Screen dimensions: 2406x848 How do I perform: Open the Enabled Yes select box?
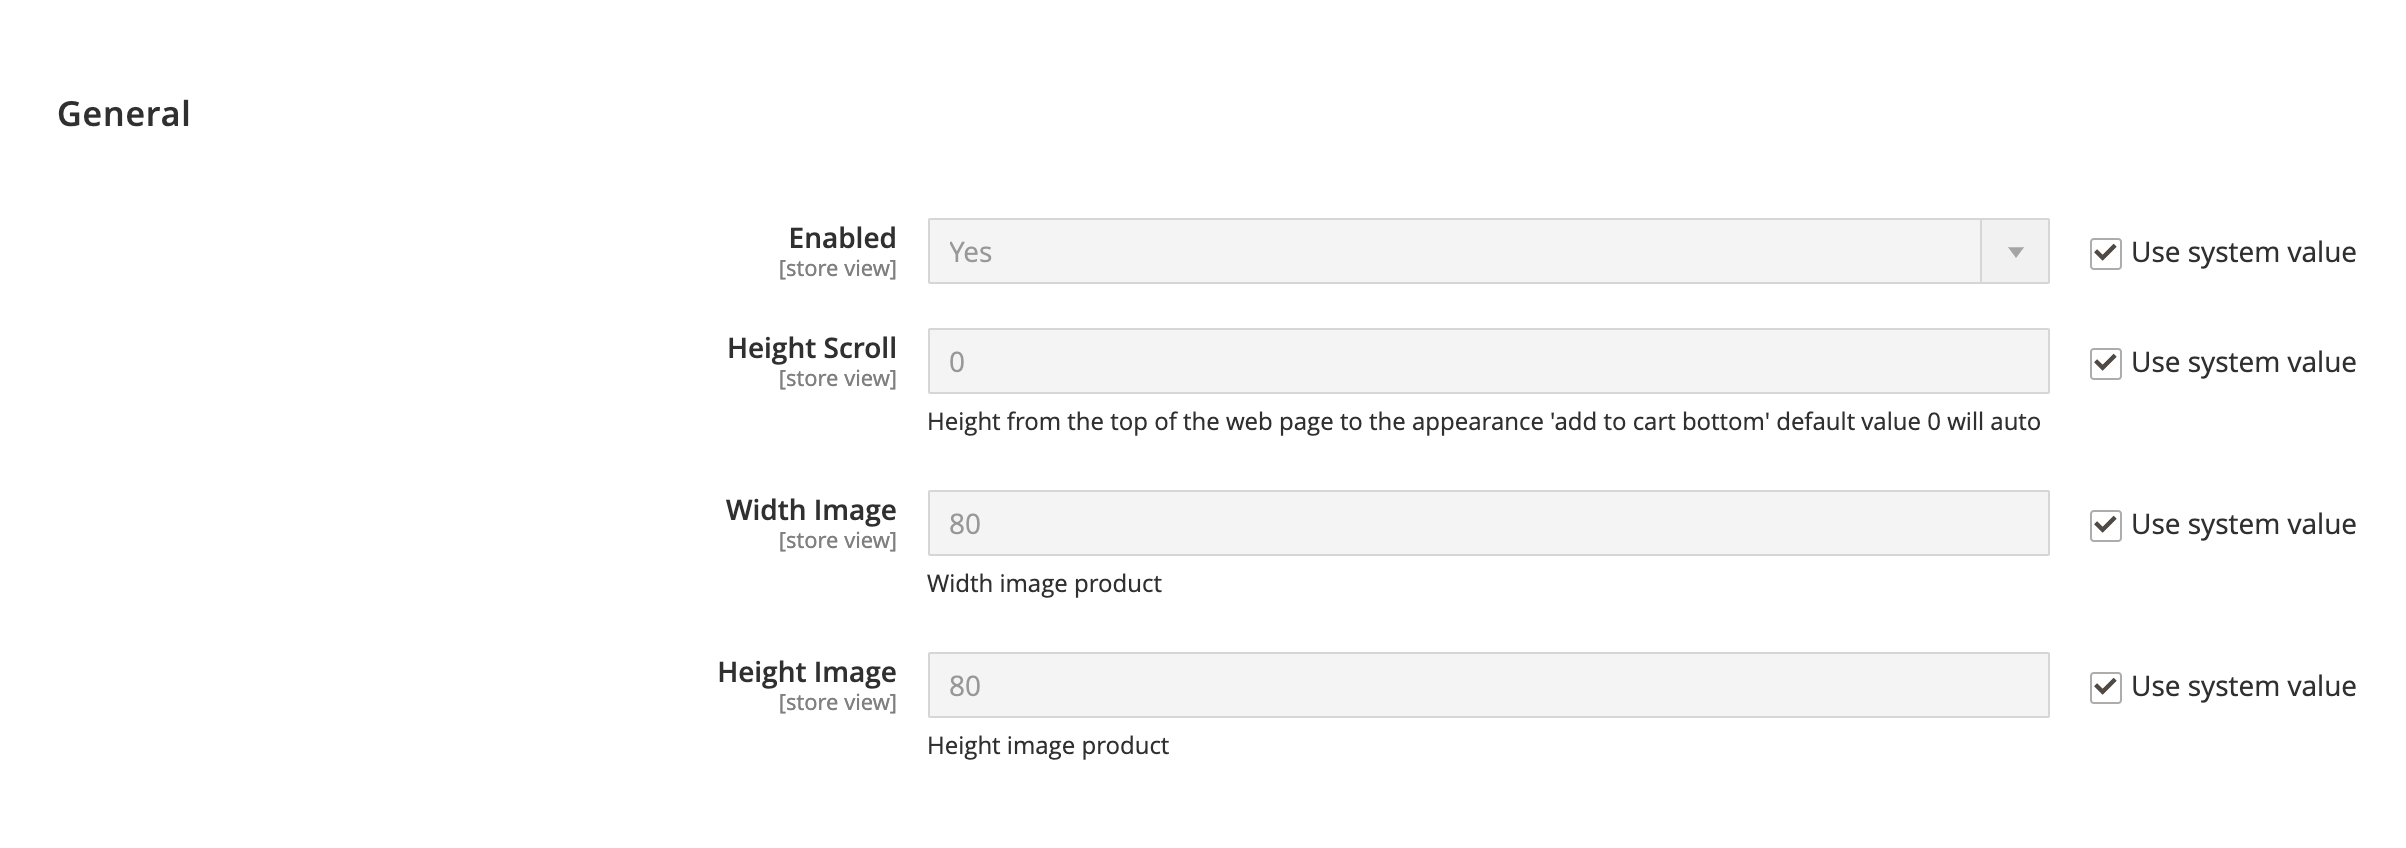click(x=1450, y=252)
